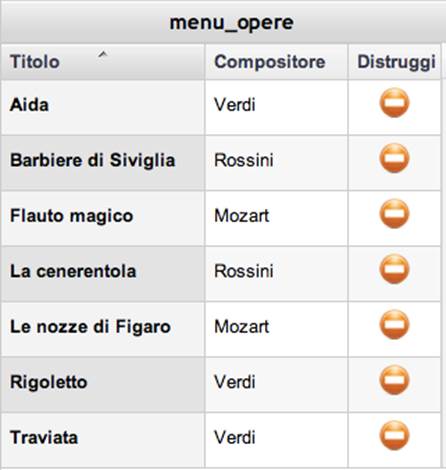Click the Distruggi icon for La cenerentola
Screen dimensions: 446x470
[394, 269]
